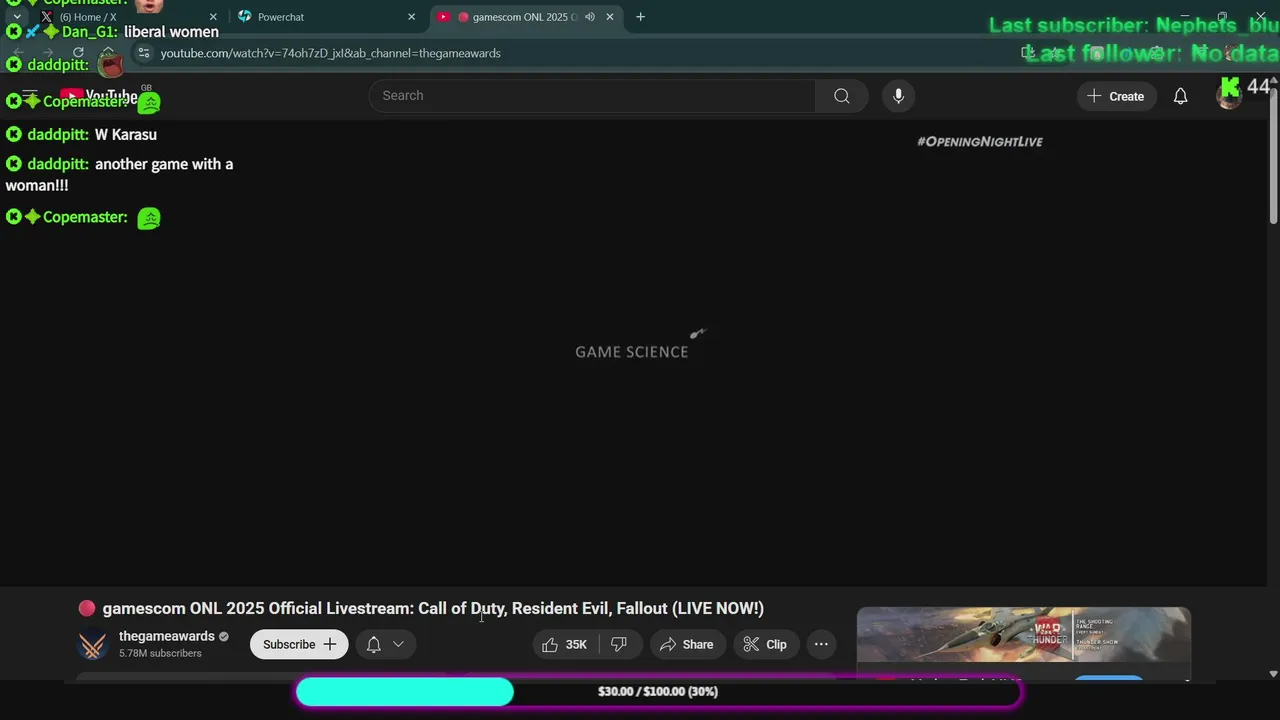
Task: Click thegameawards channel avatar logo
Action: tap(93, 644)
